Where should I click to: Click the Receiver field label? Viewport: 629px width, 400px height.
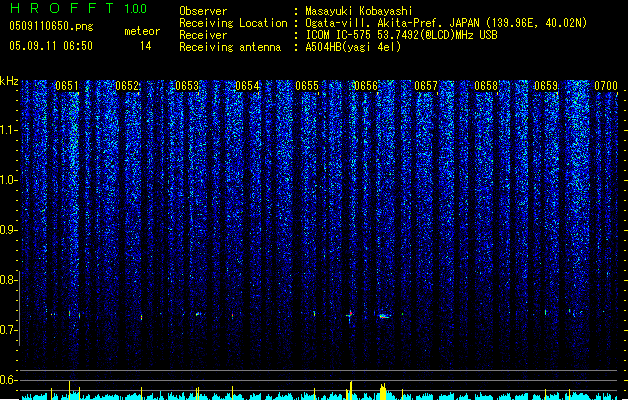[203, 35]
